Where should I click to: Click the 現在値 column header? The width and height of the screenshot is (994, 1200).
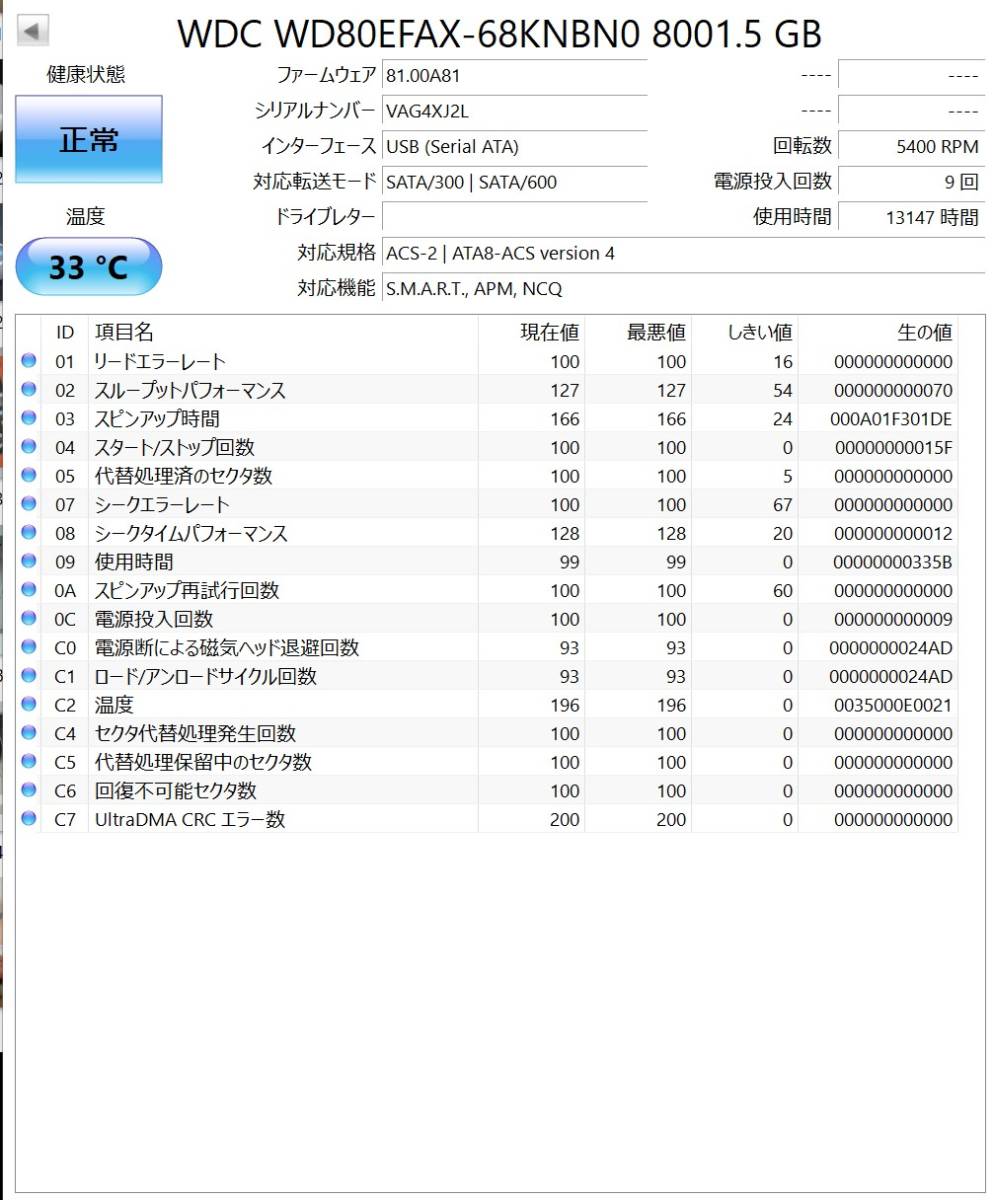(531, 332)
